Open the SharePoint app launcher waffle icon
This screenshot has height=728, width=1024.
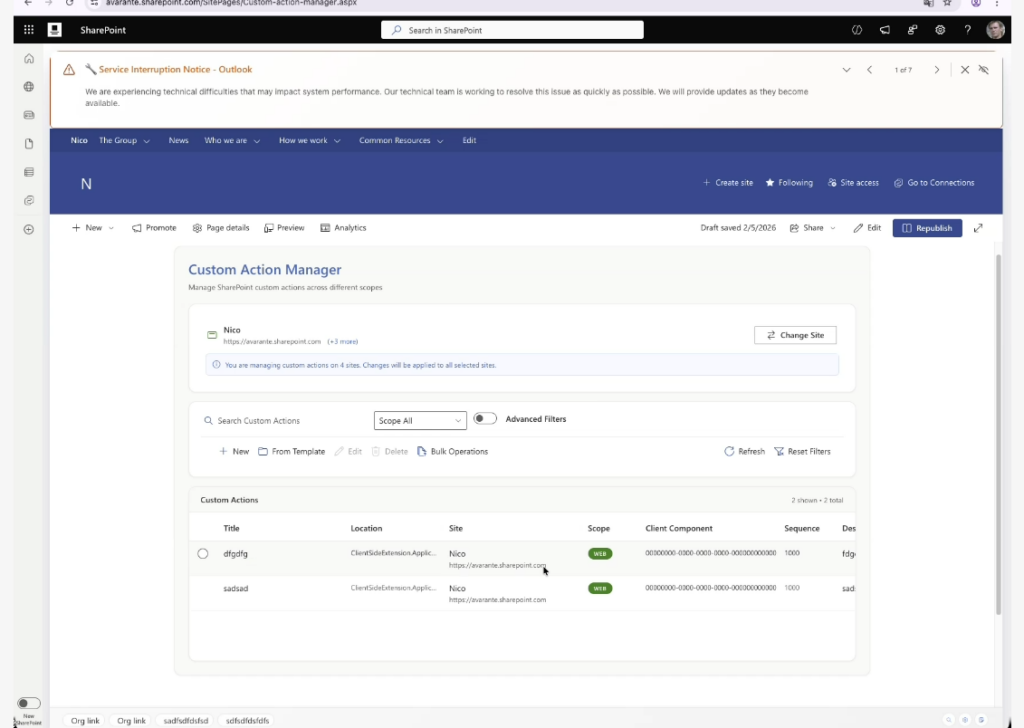(x=29, y=30)
